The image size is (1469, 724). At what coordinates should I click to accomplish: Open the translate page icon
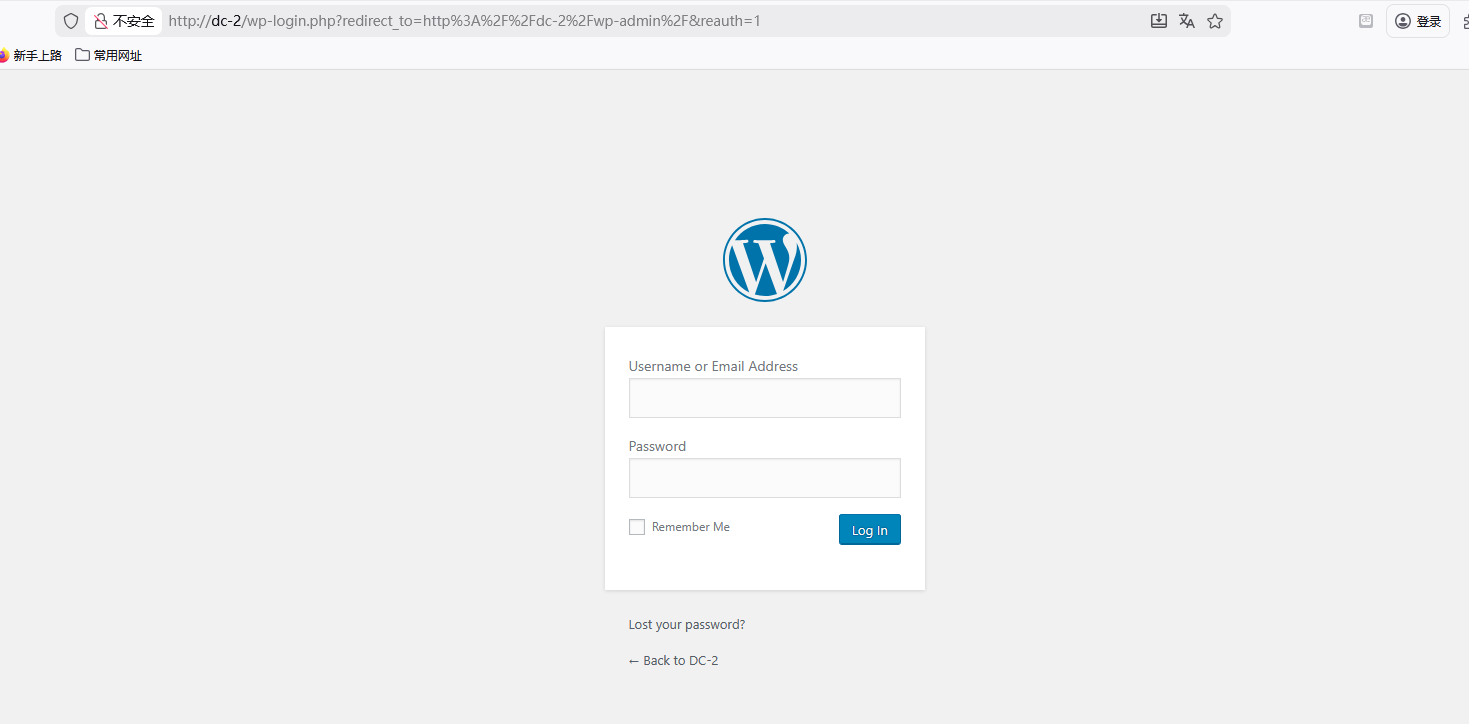[1187, 21]
